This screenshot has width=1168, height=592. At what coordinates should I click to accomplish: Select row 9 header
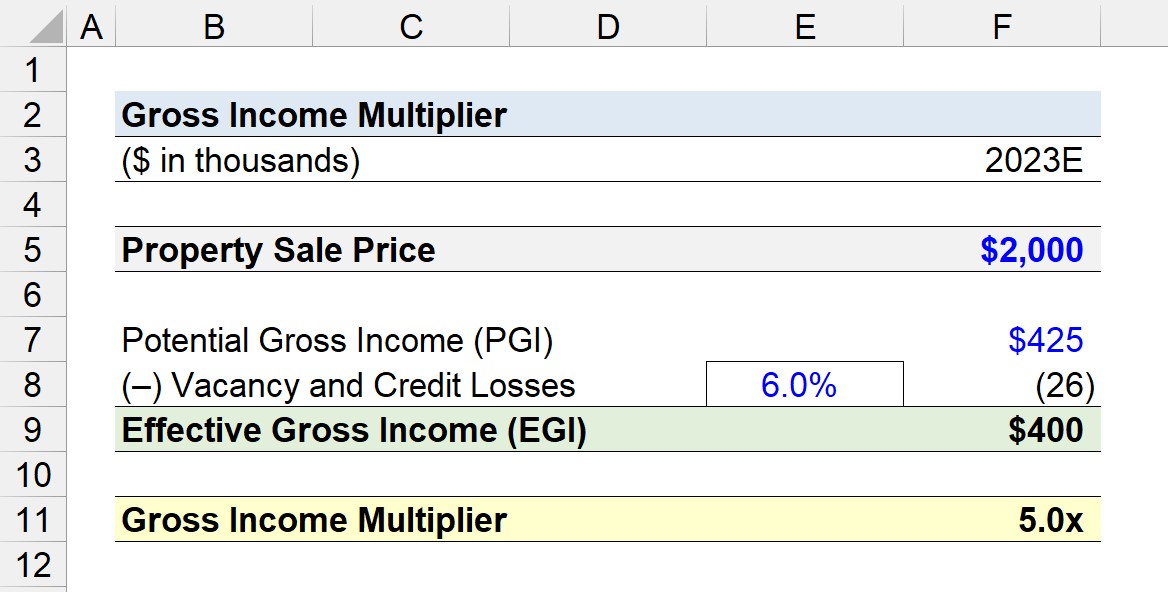33,430
